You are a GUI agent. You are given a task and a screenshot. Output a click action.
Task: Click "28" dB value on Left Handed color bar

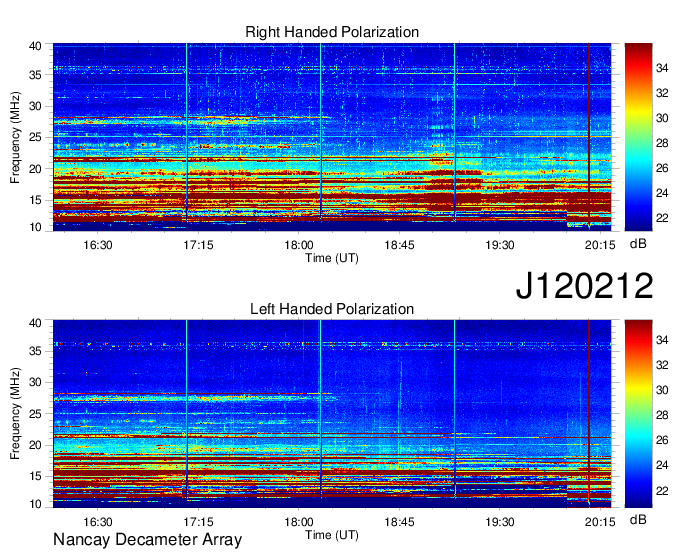(662, 416)
